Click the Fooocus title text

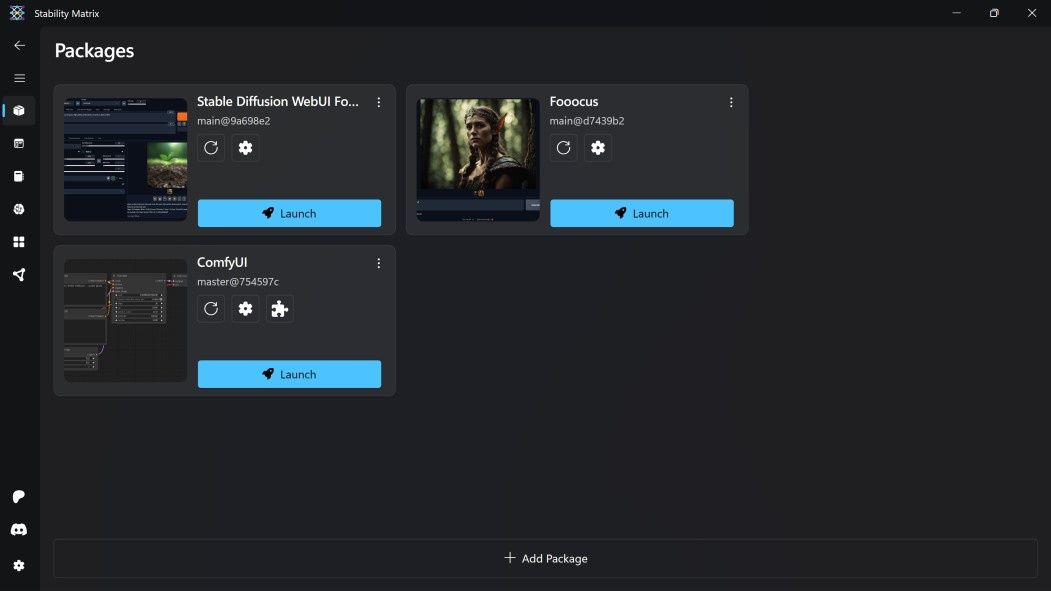pyautogui.click(x=574, y=101)
